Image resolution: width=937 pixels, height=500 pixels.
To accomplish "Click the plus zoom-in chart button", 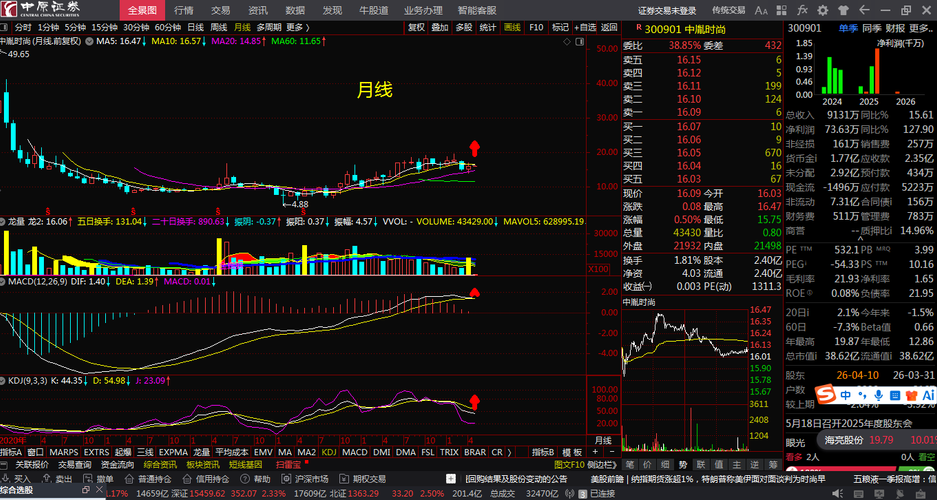I will [595, 452].
